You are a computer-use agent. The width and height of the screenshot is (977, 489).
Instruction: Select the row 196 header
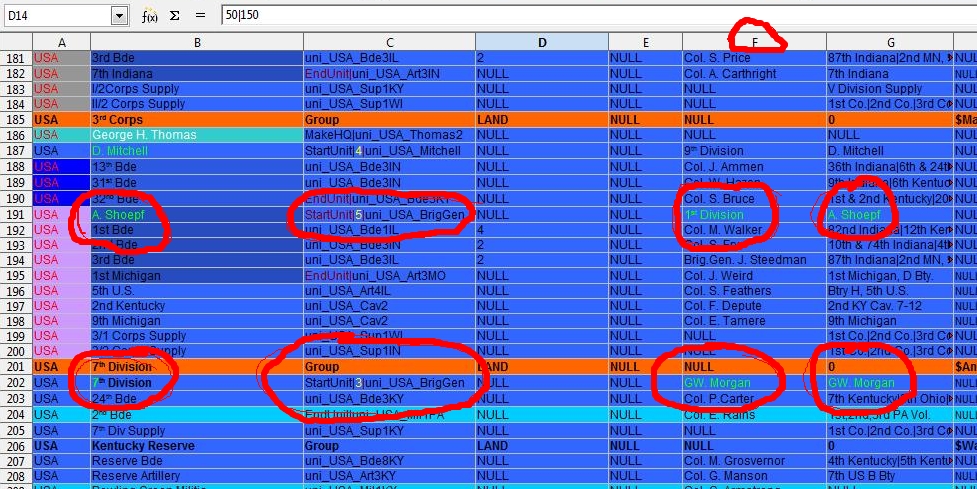[x=16, y=290]
